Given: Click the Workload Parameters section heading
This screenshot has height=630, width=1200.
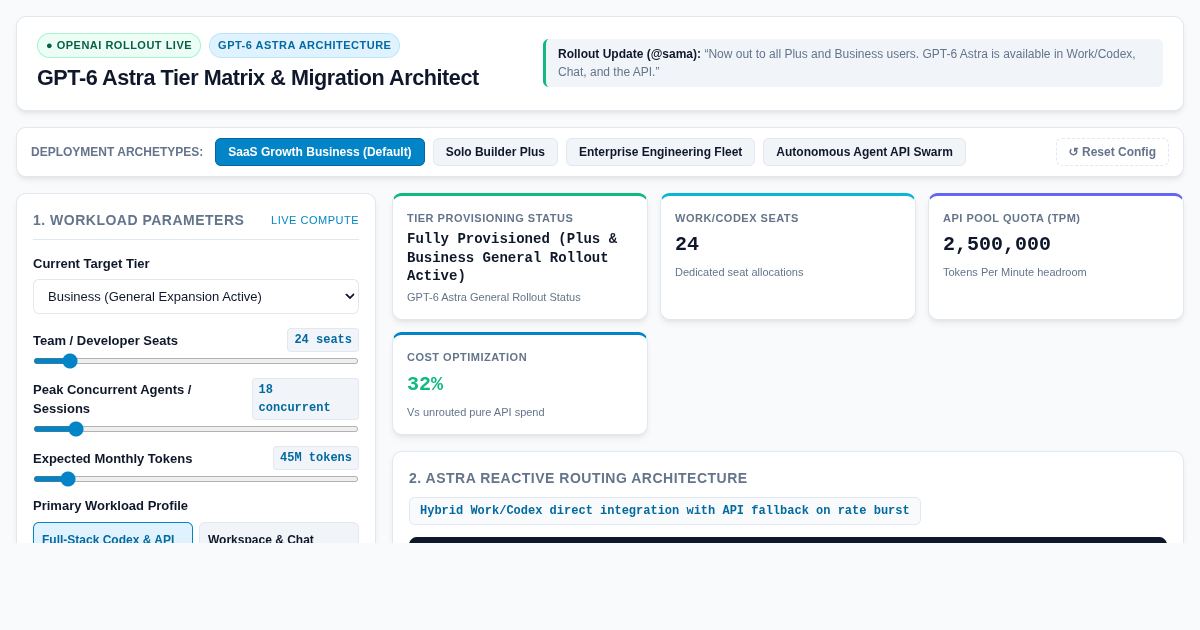Looking at the screenshot, I should pyautogui.click(x=138, y=220).
